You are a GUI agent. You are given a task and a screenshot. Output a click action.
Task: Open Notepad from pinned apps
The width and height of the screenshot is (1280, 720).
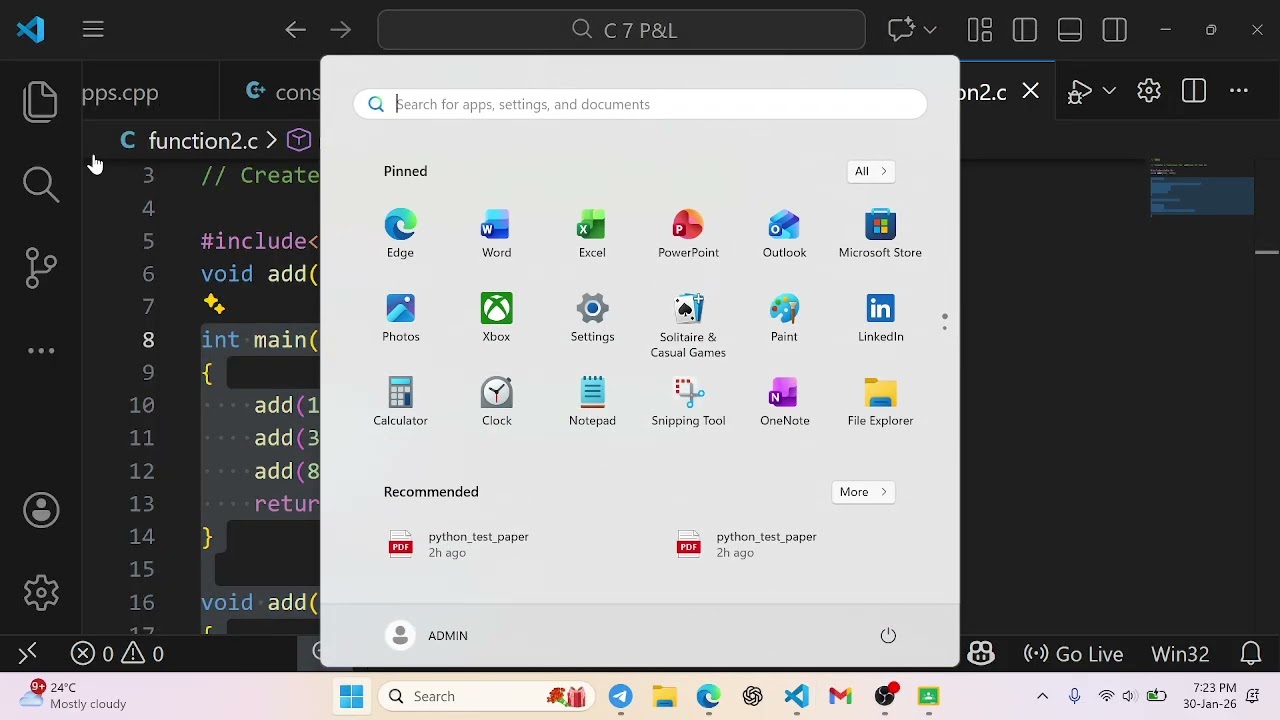[592, 402]
